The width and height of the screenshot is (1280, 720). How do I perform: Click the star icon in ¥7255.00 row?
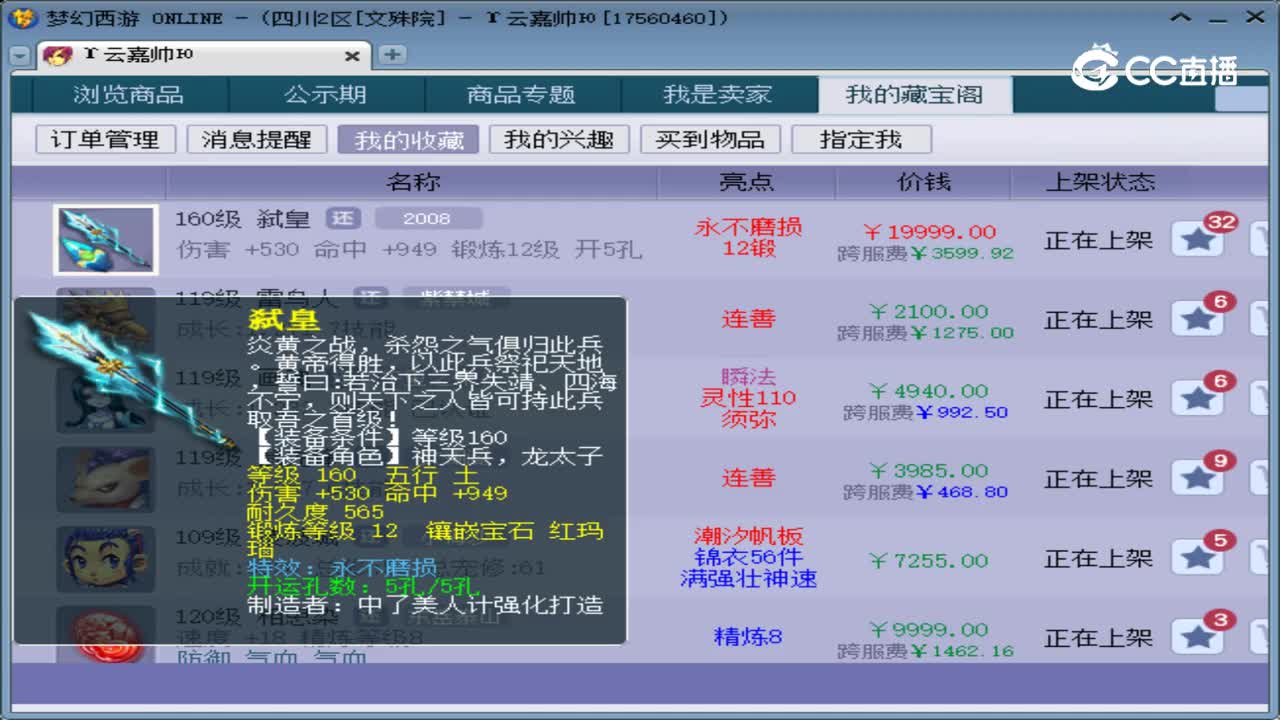(x=1197, y=558)
